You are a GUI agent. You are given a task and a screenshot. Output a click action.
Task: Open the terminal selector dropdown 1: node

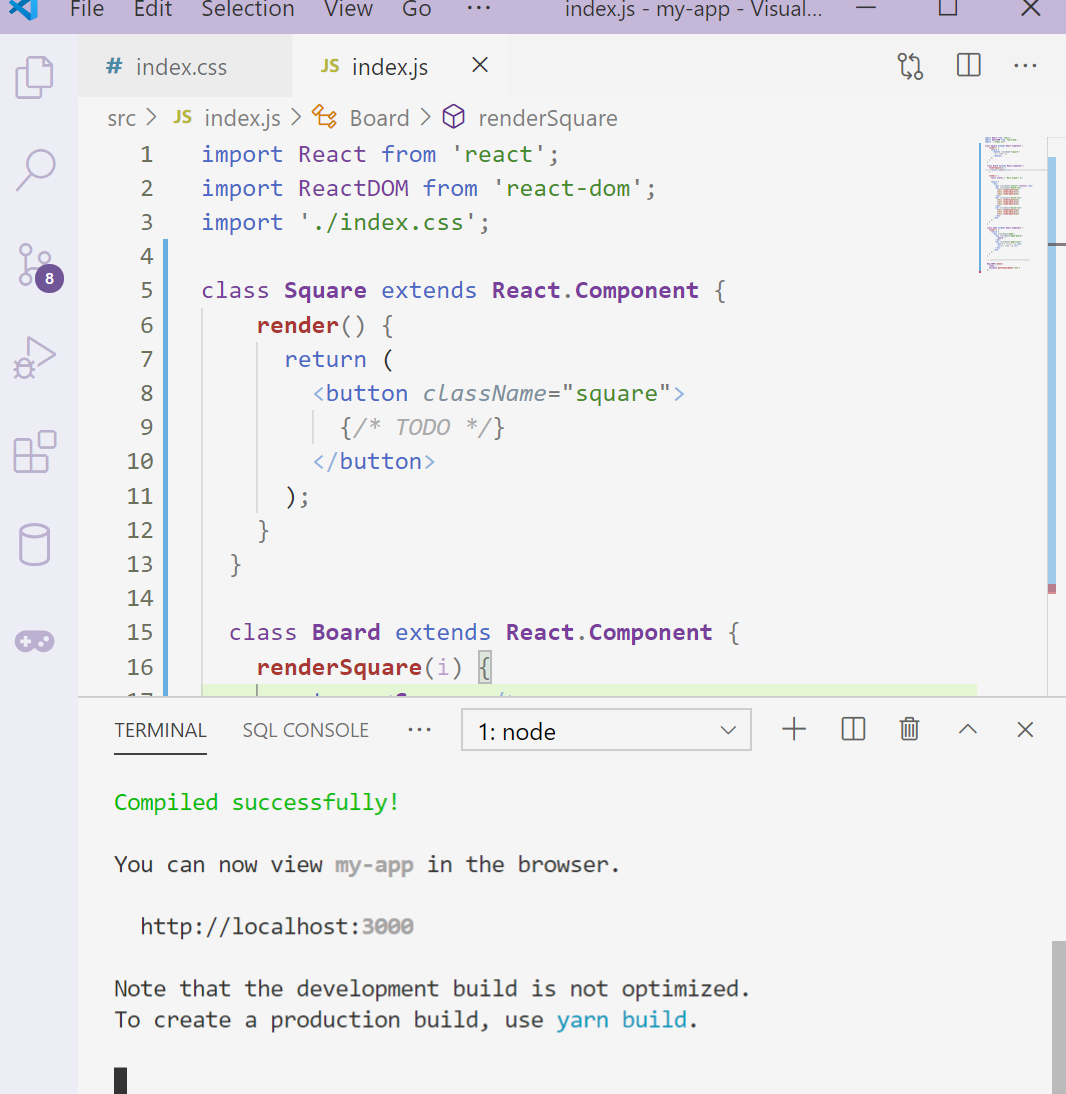click(x=606, y=730)
